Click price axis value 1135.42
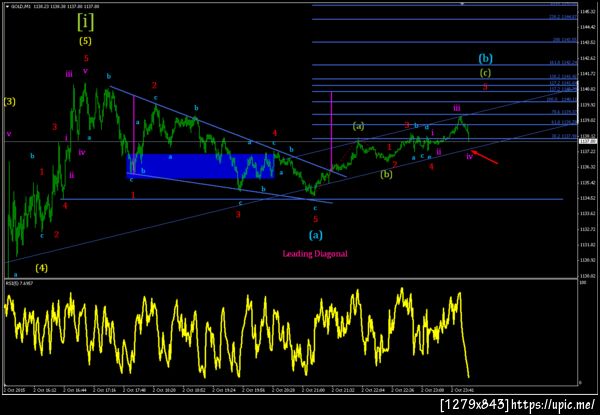 coord(587,182)
